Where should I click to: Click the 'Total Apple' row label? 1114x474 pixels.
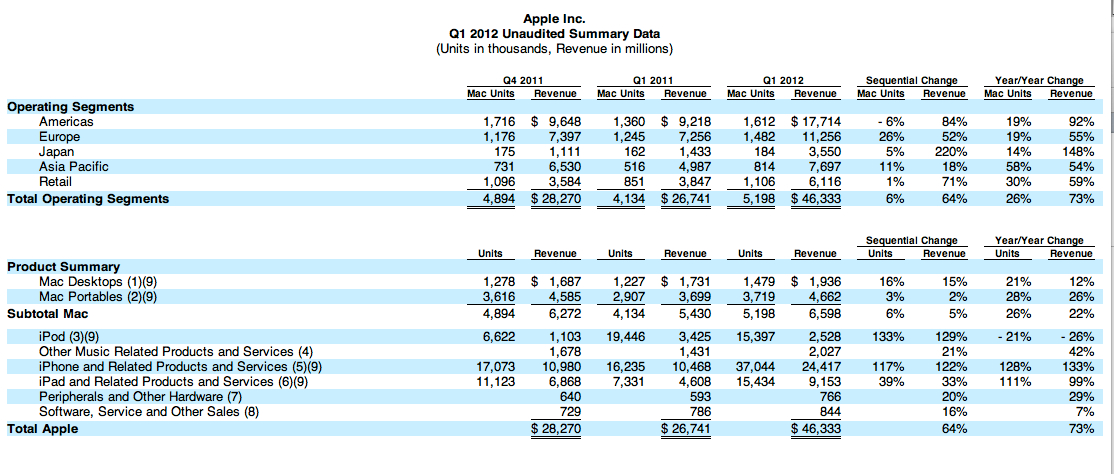click(x=43, y=429)
